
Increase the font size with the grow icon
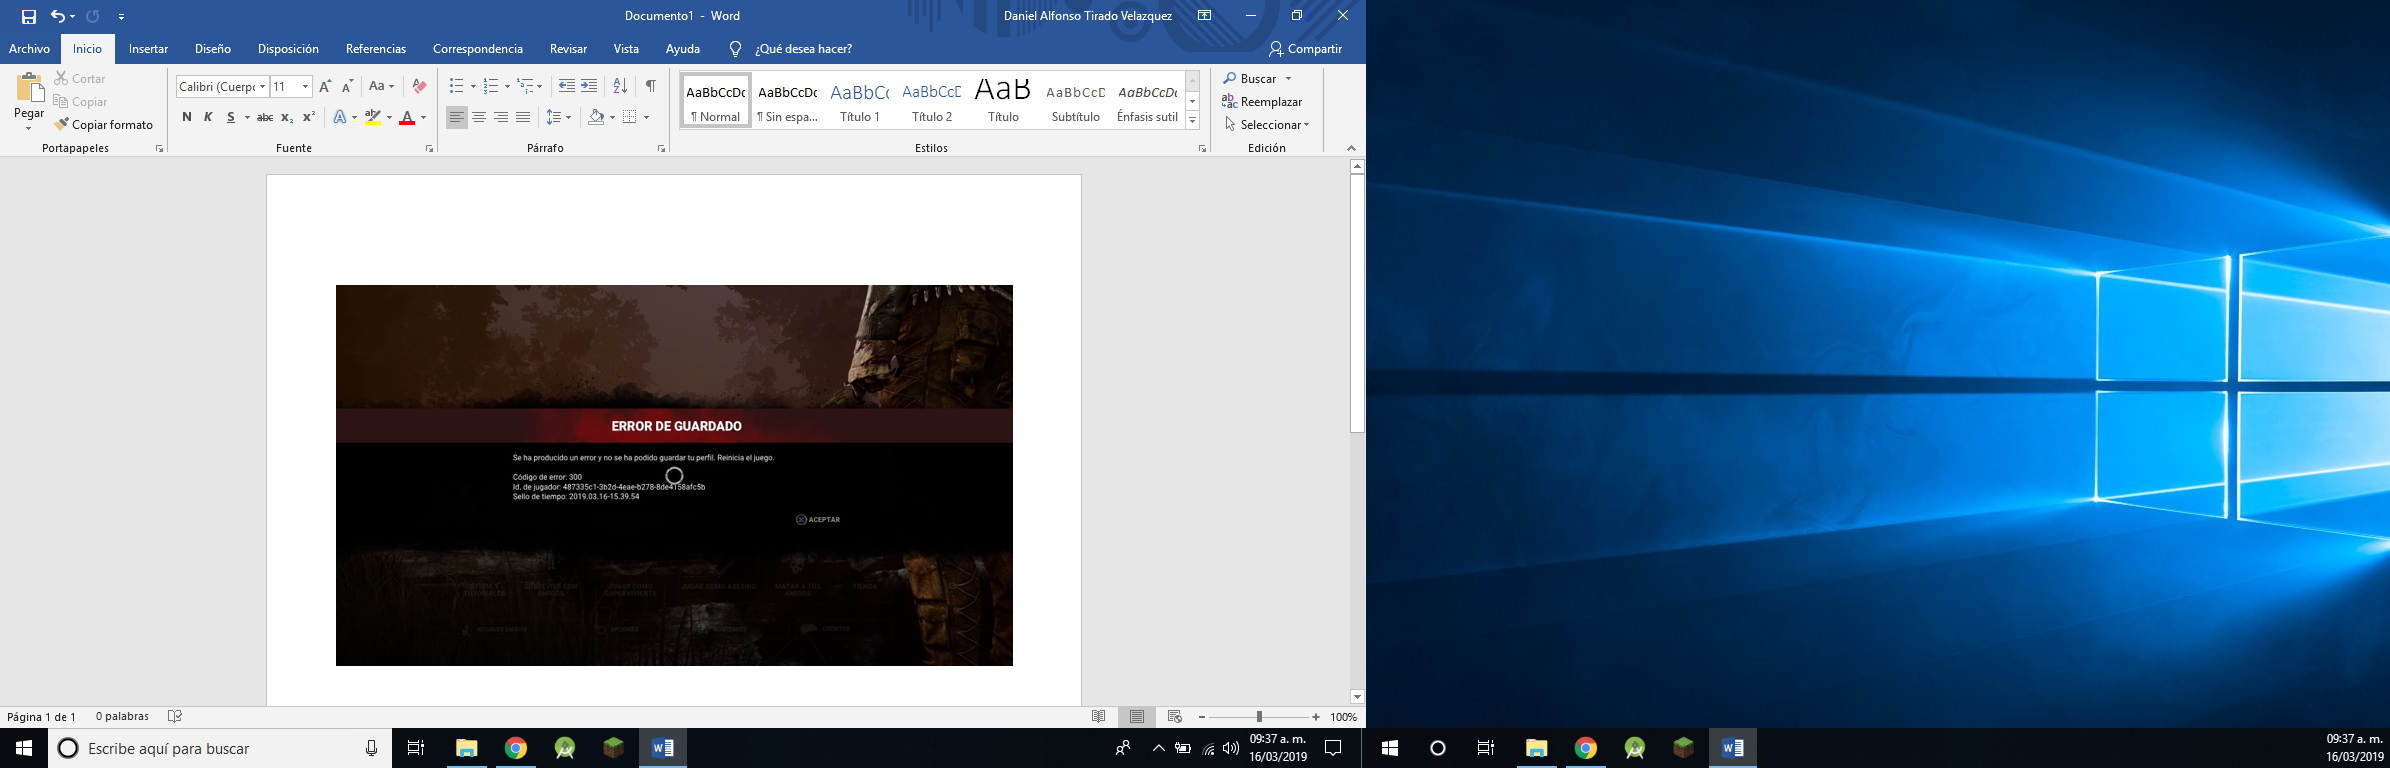pos(325,87)
